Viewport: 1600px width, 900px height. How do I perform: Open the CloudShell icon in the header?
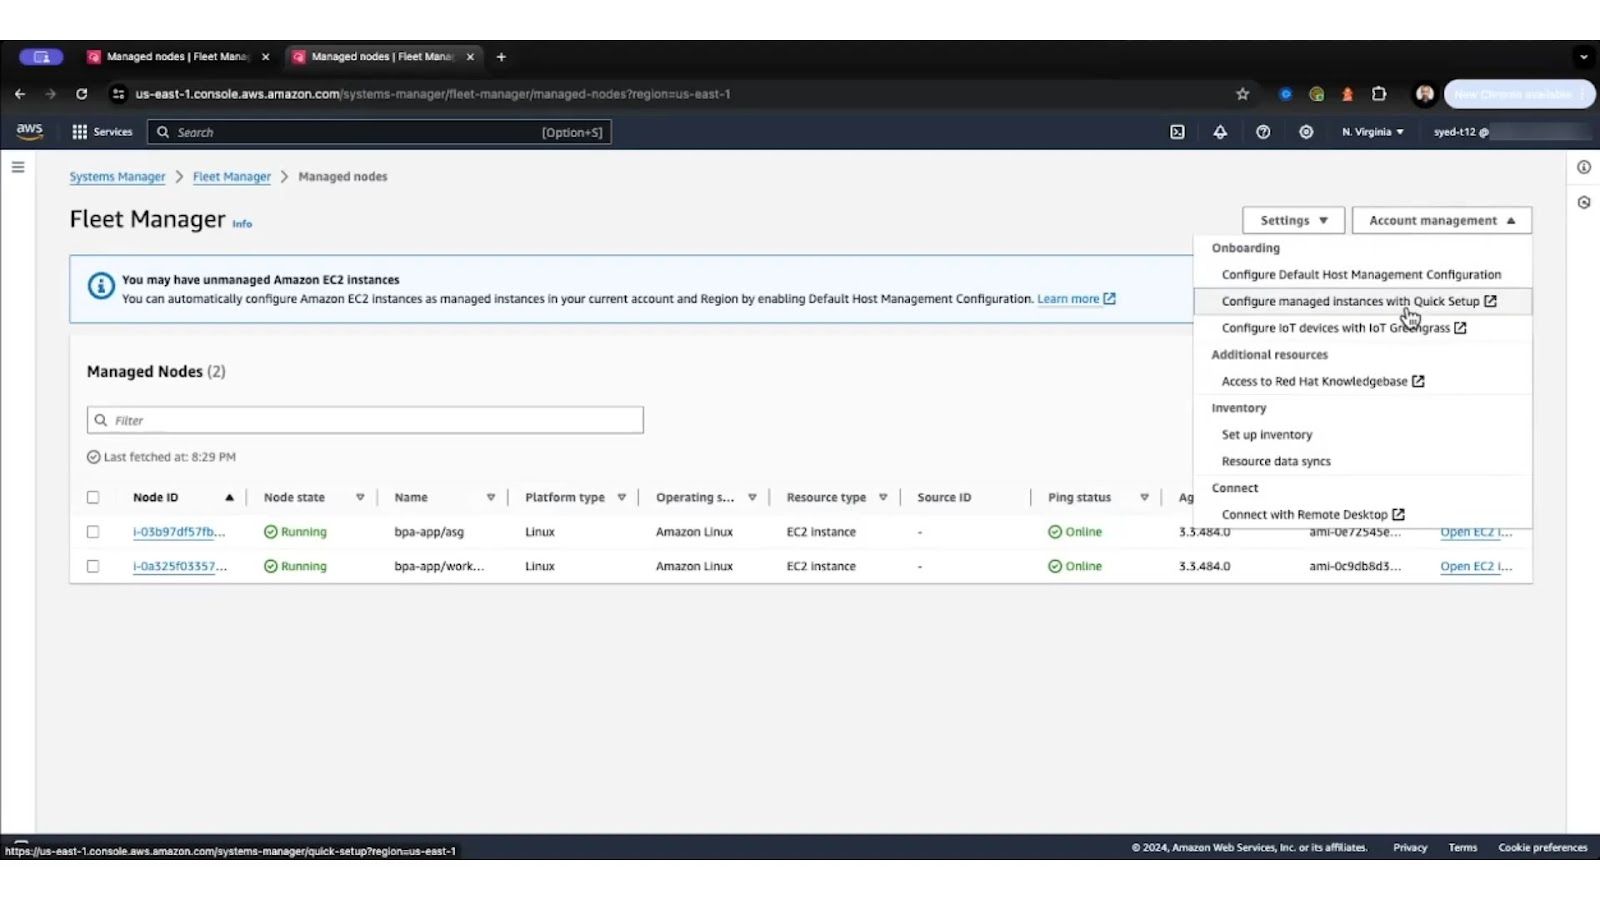coord(1177,132)
